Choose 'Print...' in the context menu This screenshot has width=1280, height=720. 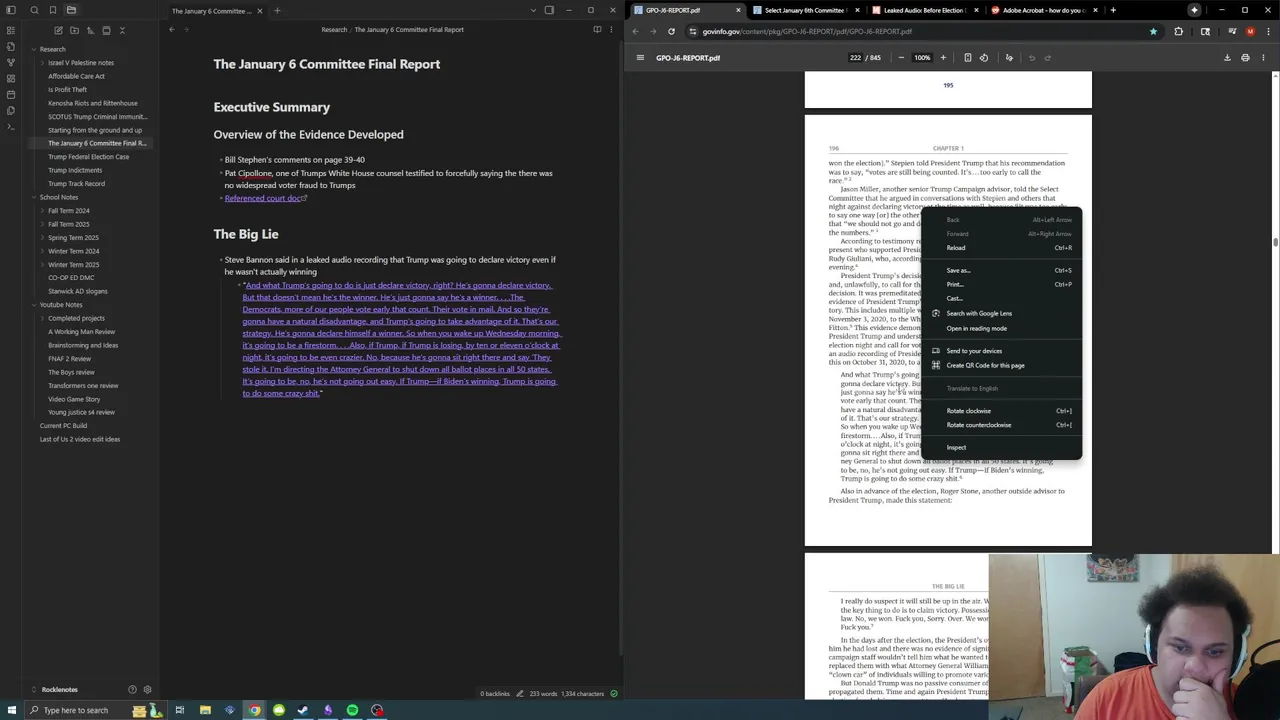tap(1001, 285)
